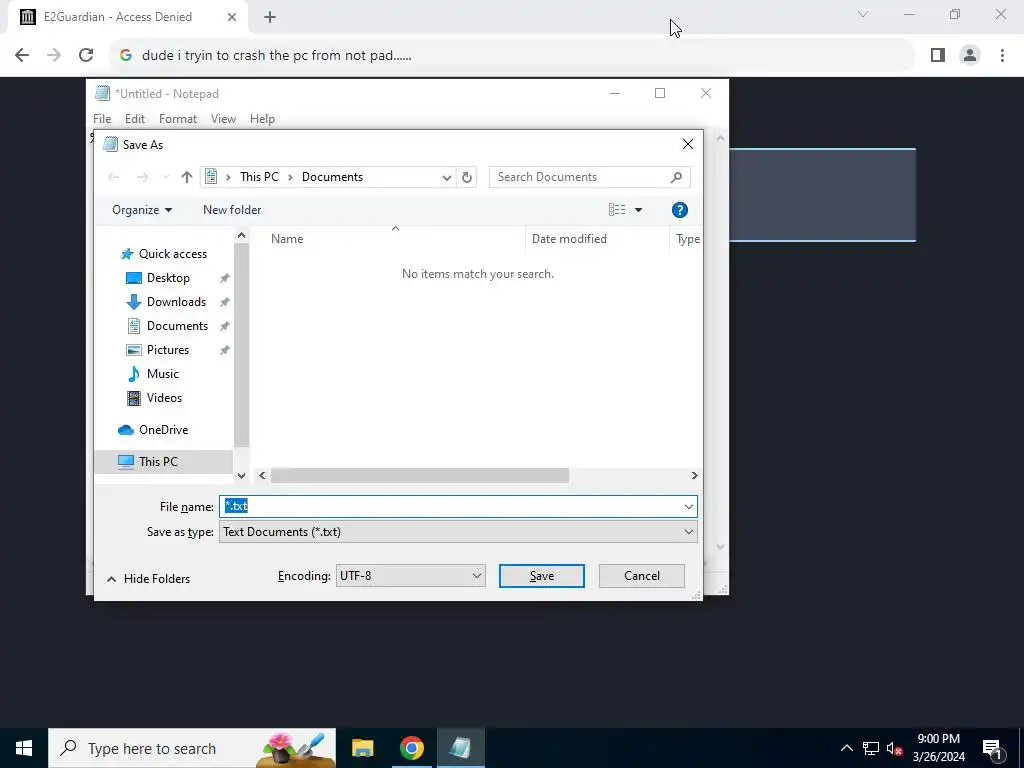The image size is (1024, 768).
Task: Click the file list right scroll arrow
Action: [x=694, y=475]
